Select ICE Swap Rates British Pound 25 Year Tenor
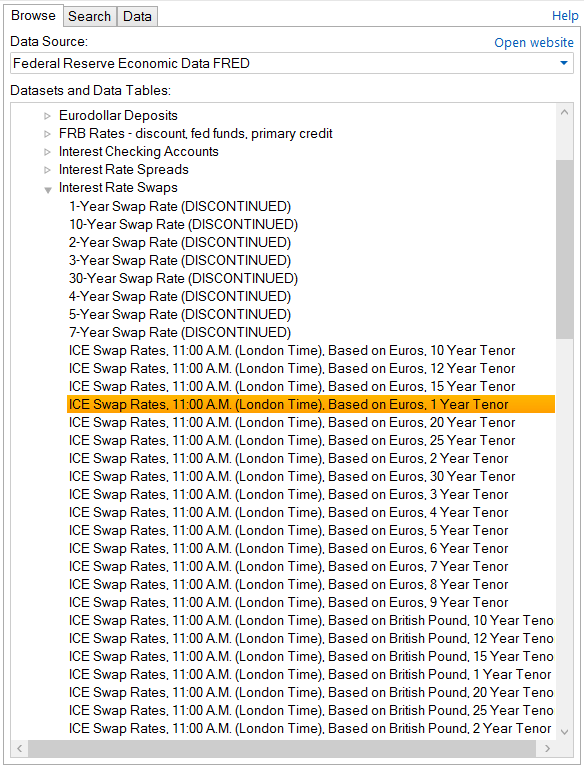 point(311,711)
